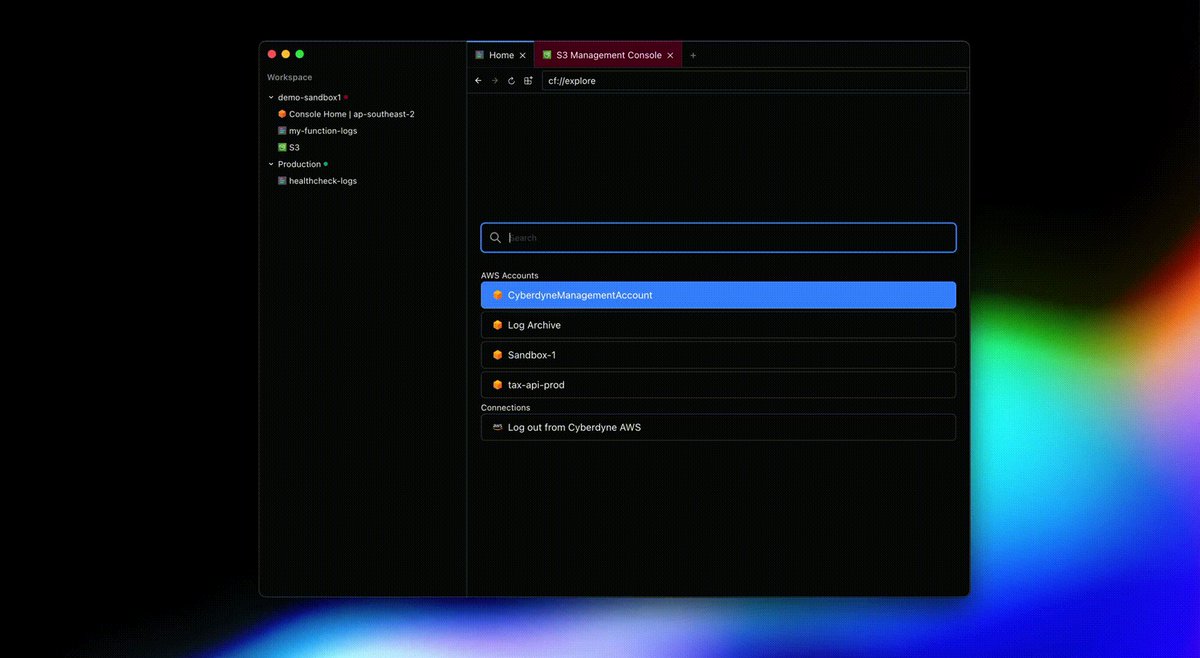Click the Home tab favicon

point(480,55)
